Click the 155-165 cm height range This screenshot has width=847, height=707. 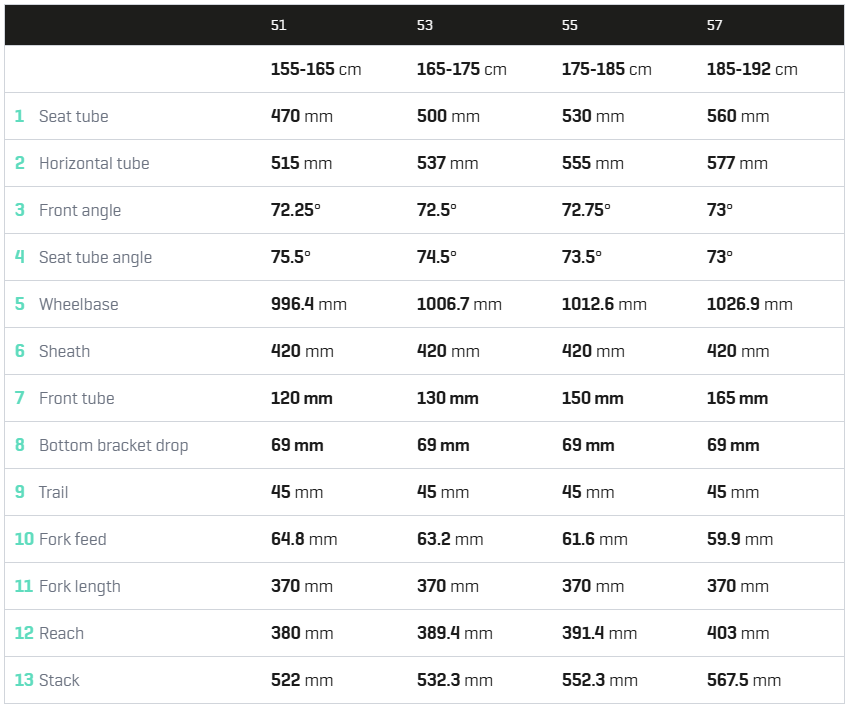(315, 69)
